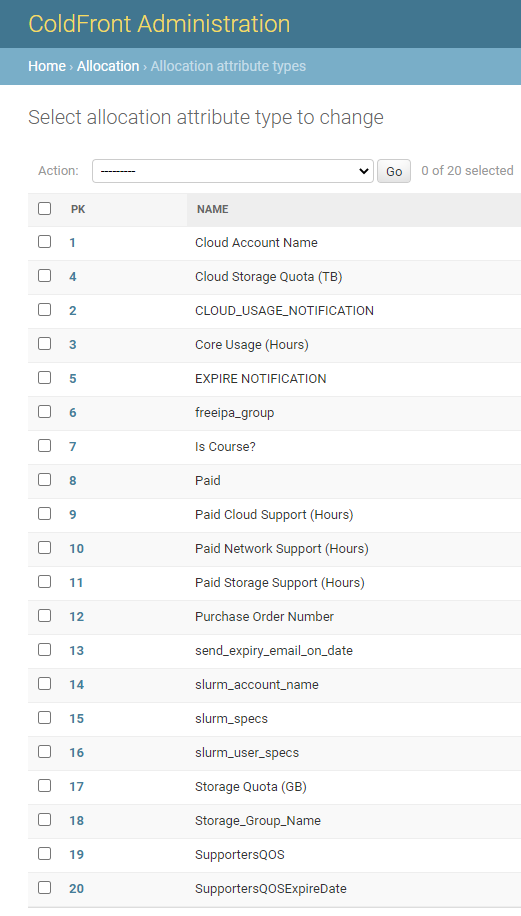This screenshot has width=521, height=916.
Task: Go to Home breadcrumb
Action: pyautogui.click(x=47, y=66)
